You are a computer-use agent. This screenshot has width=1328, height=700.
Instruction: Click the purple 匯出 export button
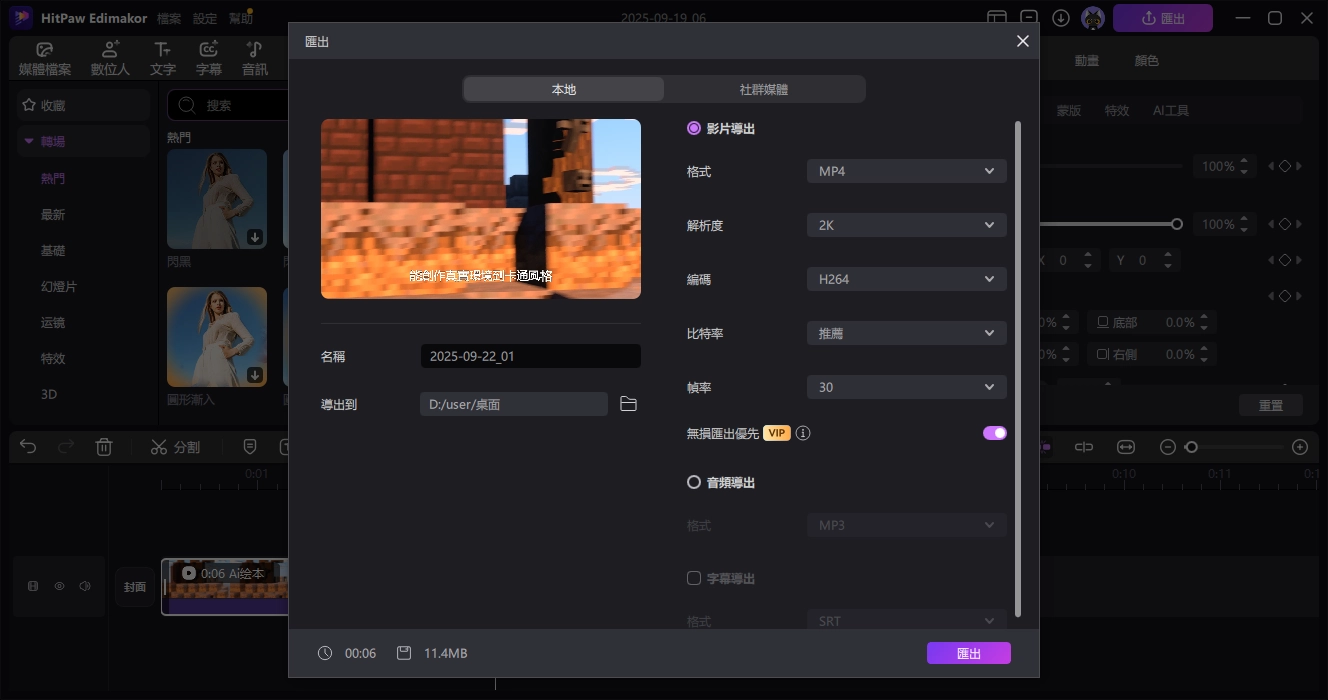pyautogui.click(x=967, y=652)
